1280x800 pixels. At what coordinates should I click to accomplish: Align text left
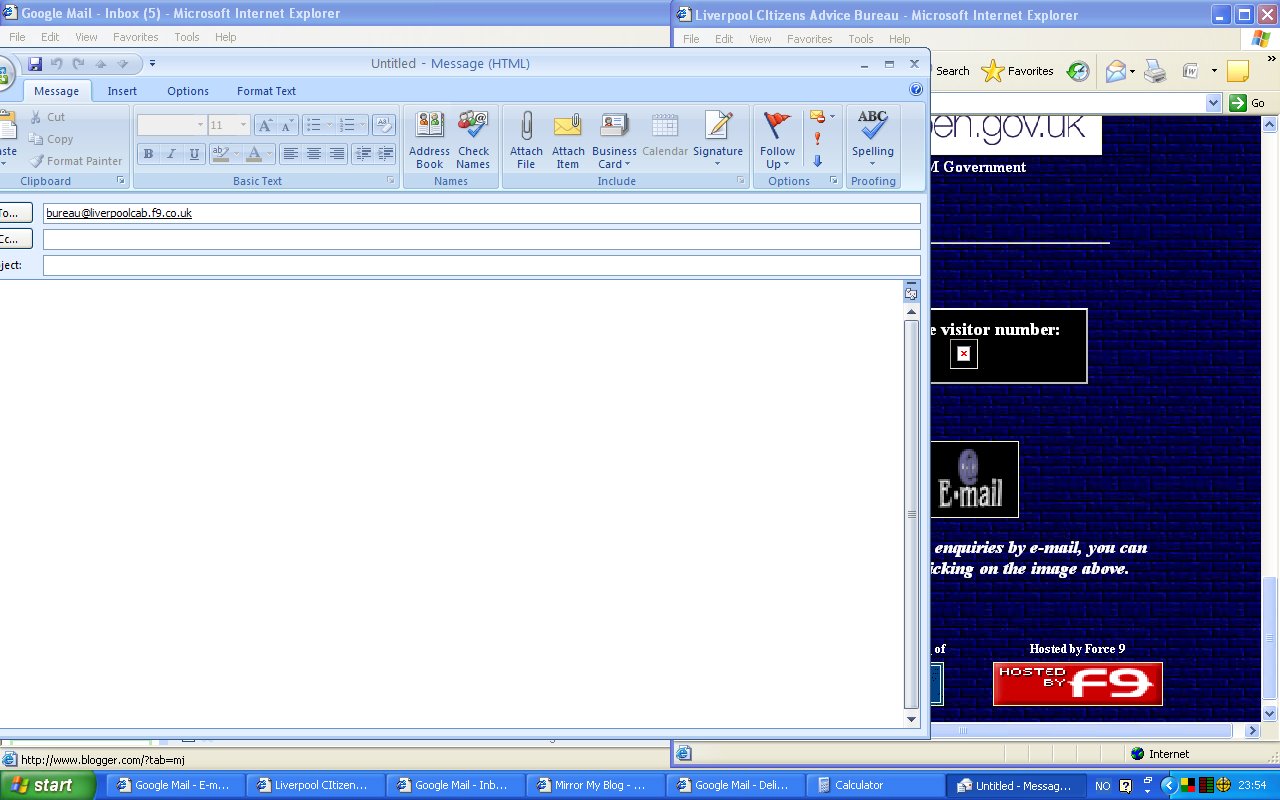click(290, 154)
